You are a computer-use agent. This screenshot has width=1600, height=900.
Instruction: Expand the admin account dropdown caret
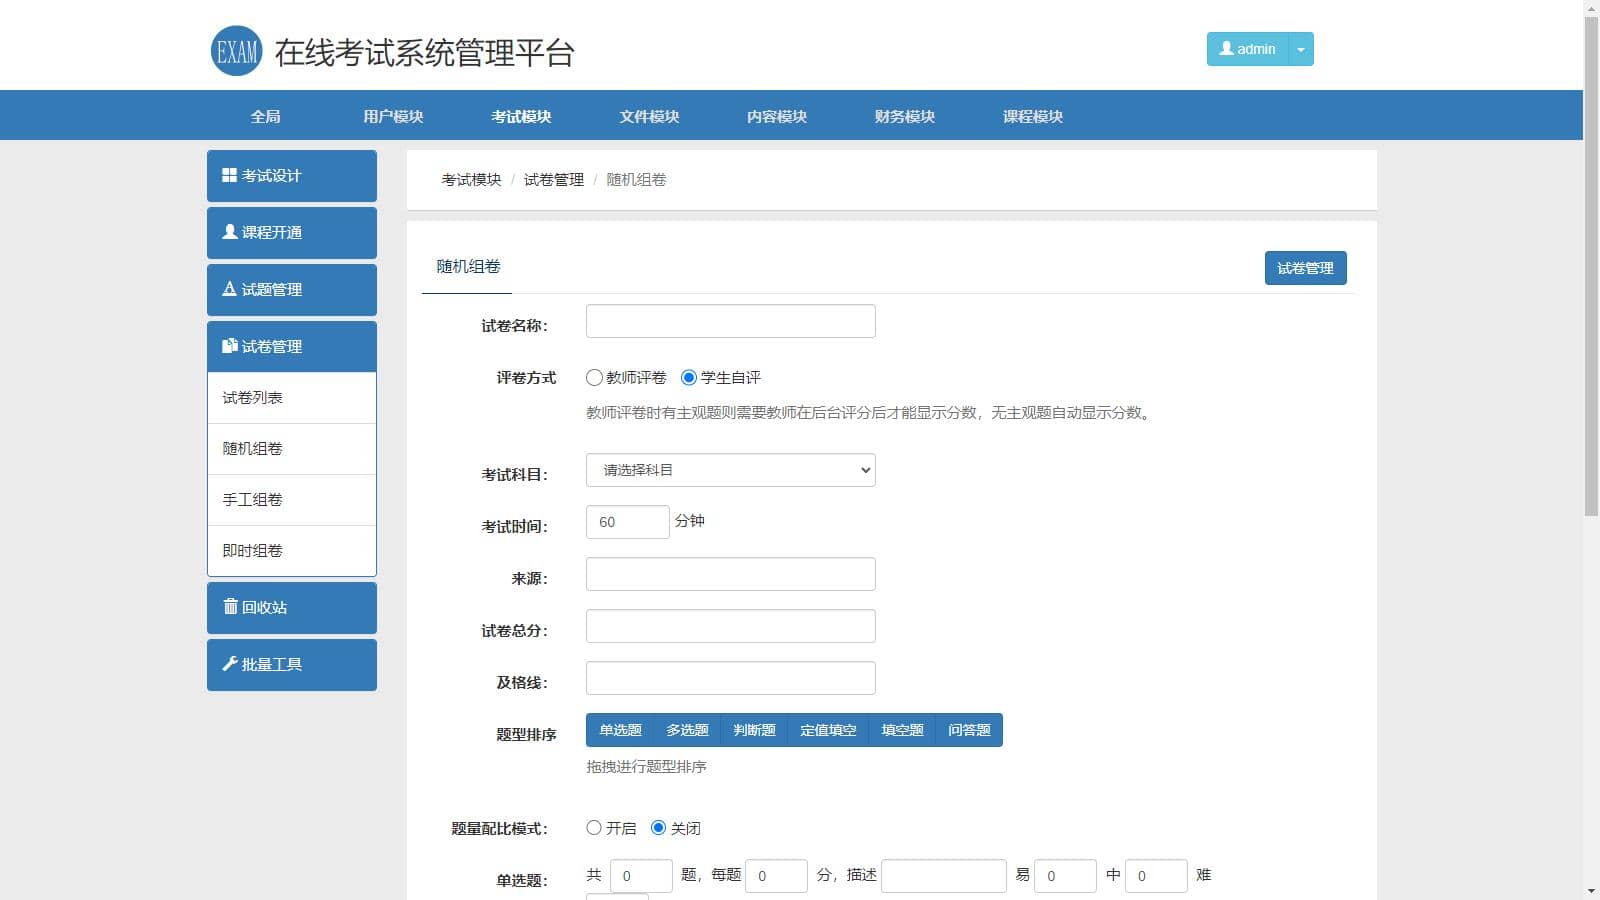coord(1300,49)
